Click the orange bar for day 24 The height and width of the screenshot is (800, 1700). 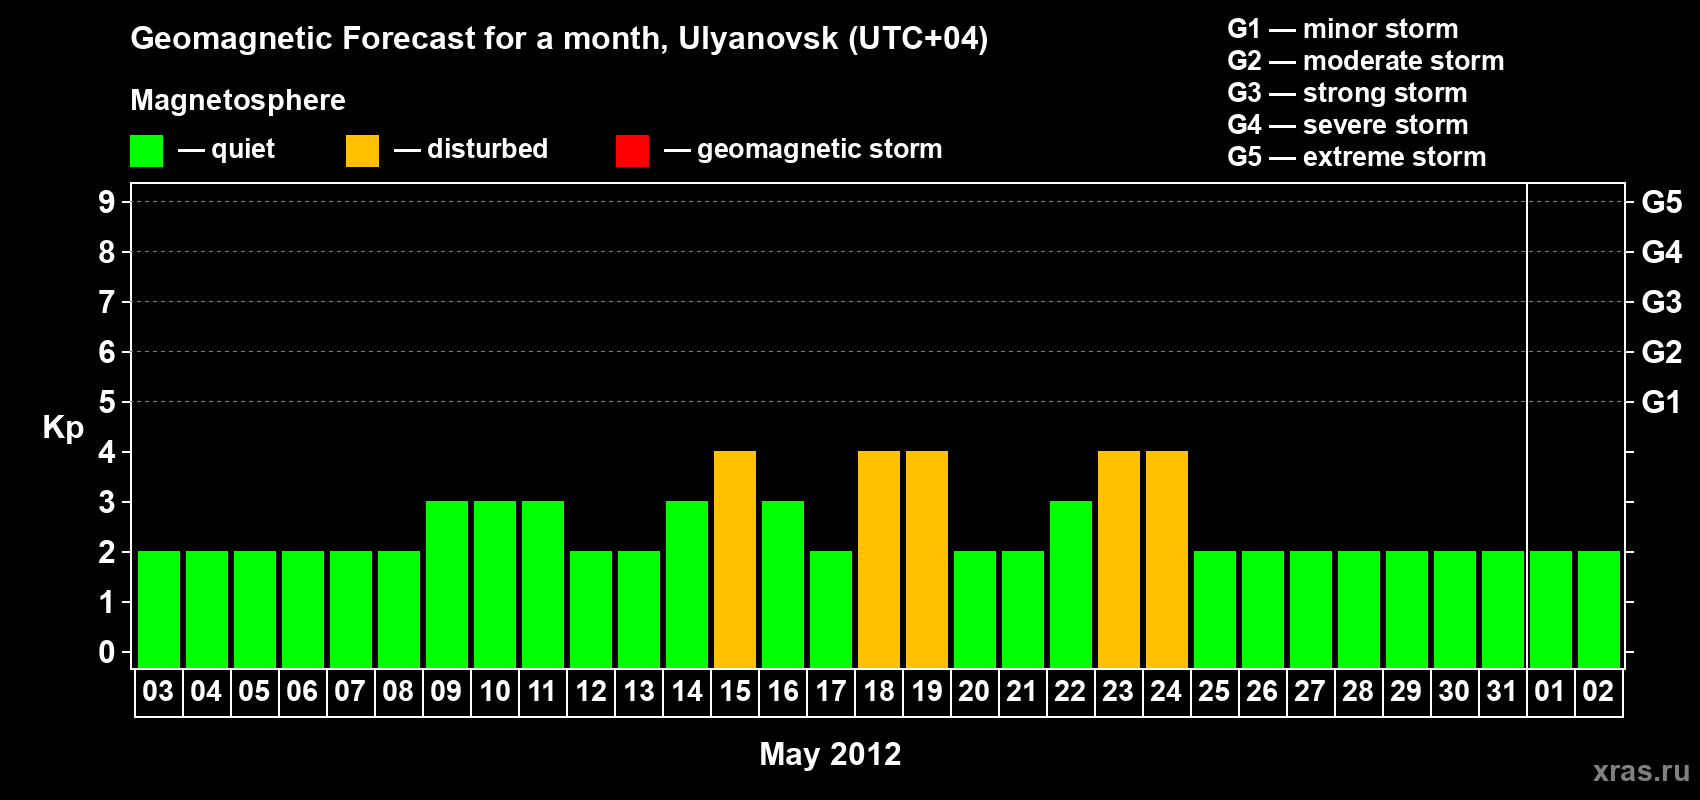point(1167,559)
